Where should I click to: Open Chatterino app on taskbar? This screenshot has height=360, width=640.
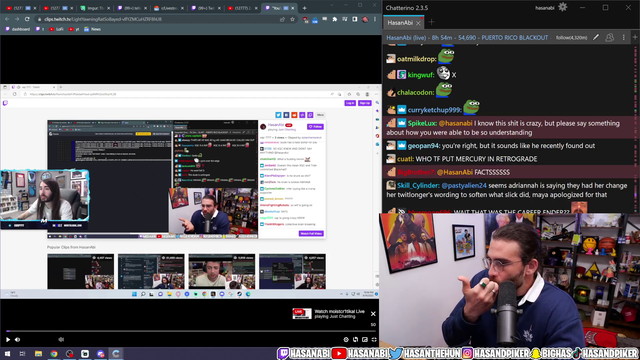[116, 354]
